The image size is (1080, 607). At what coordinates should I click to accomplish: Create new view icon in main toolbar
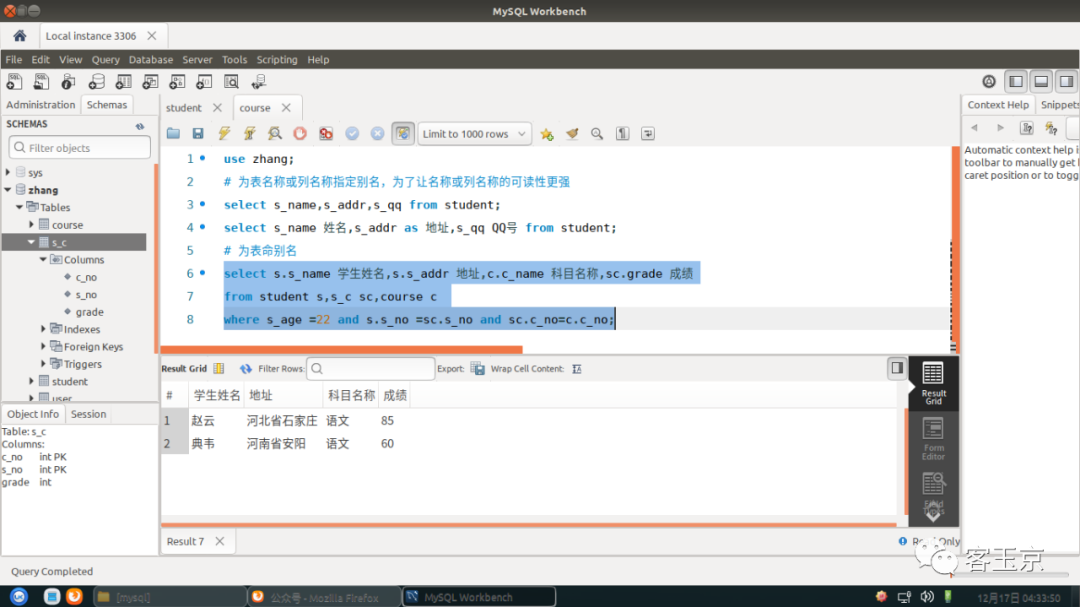click(150, 82)
